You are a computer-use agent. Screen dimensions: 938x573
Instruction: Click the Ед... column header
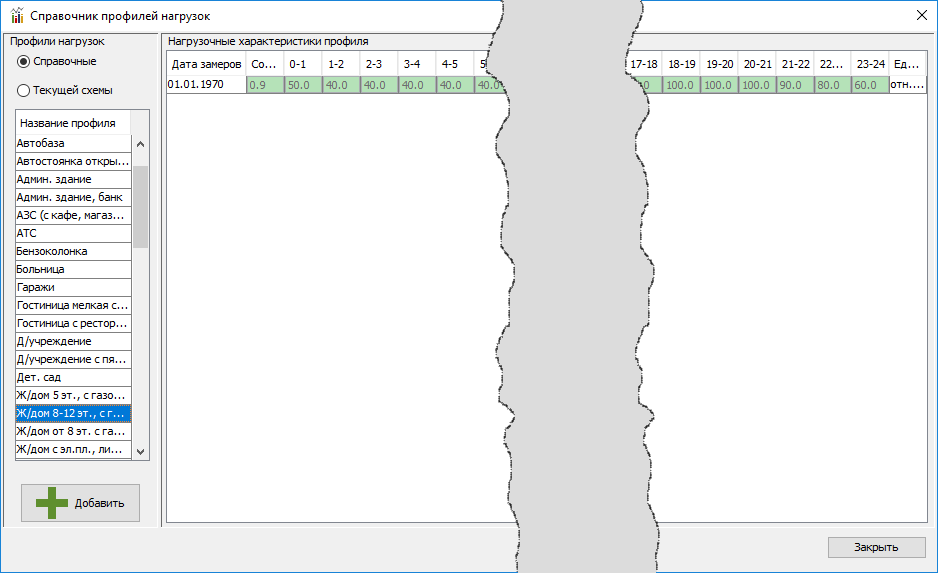point(907,64)
